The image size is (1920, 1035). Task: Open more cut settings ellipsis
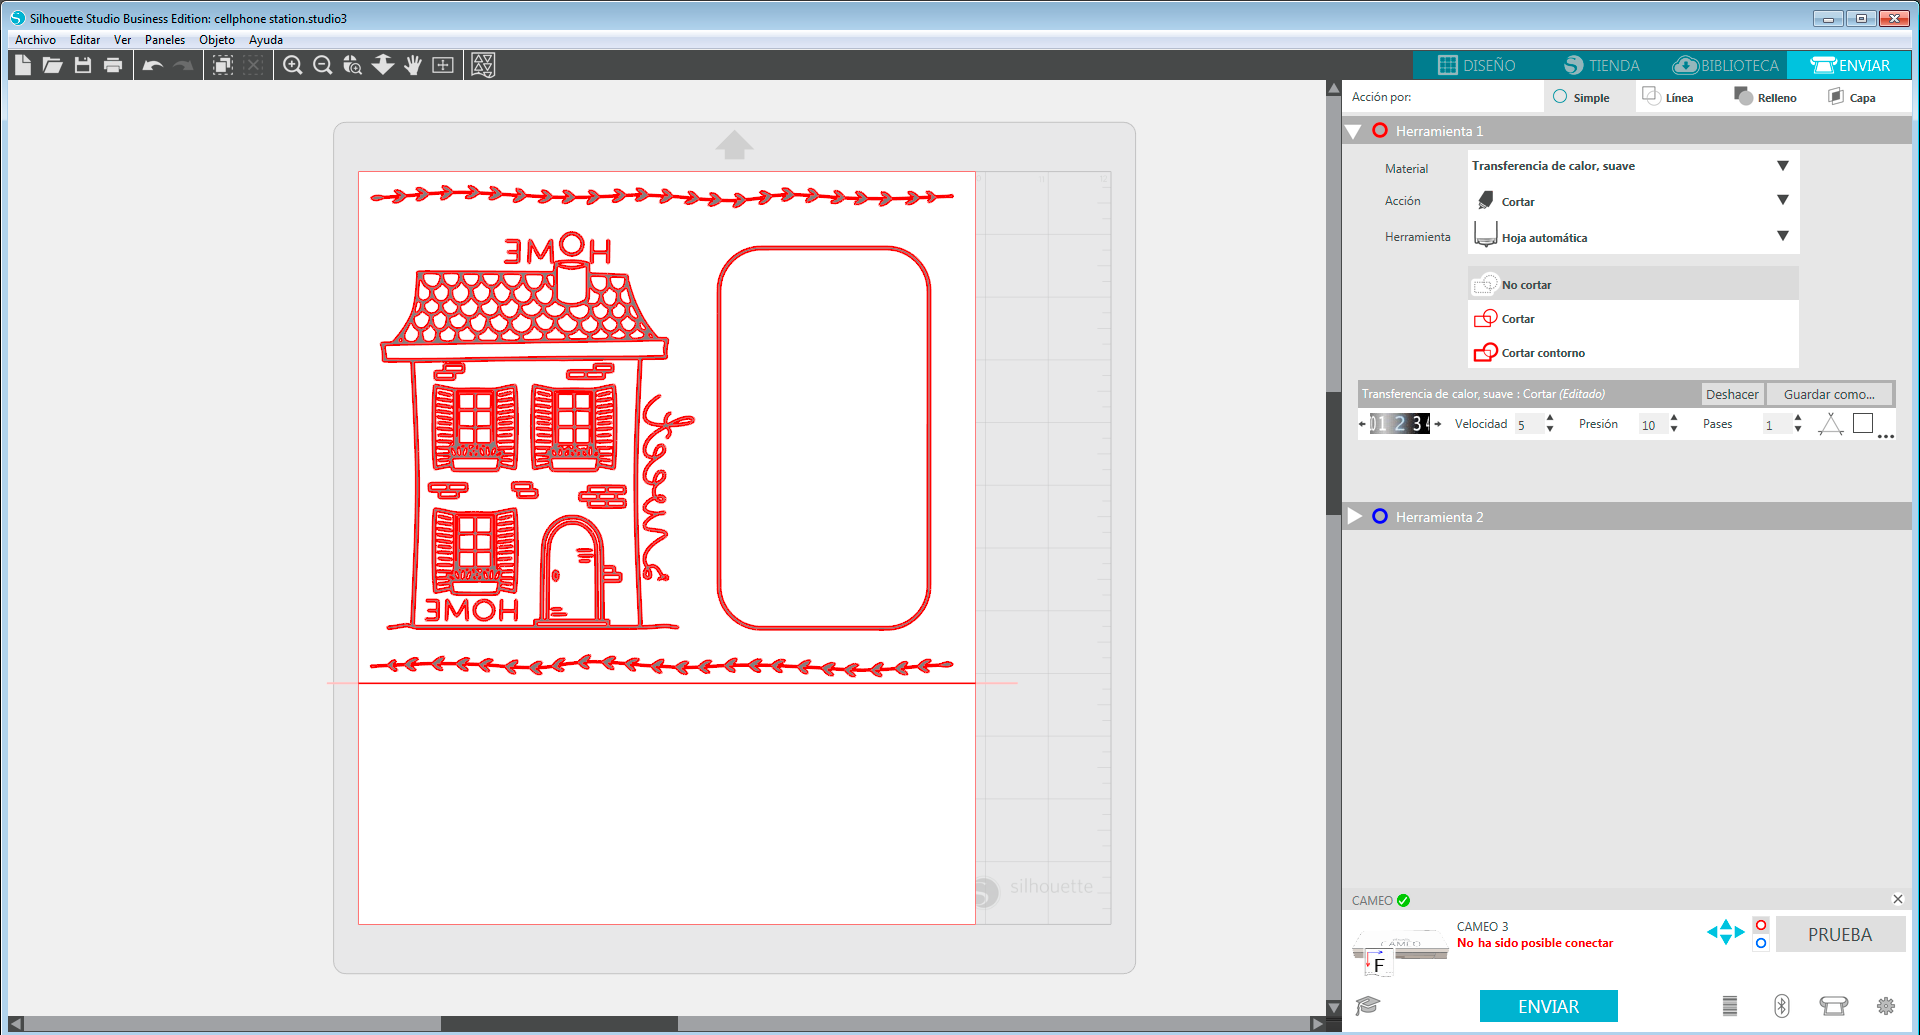1886,437
